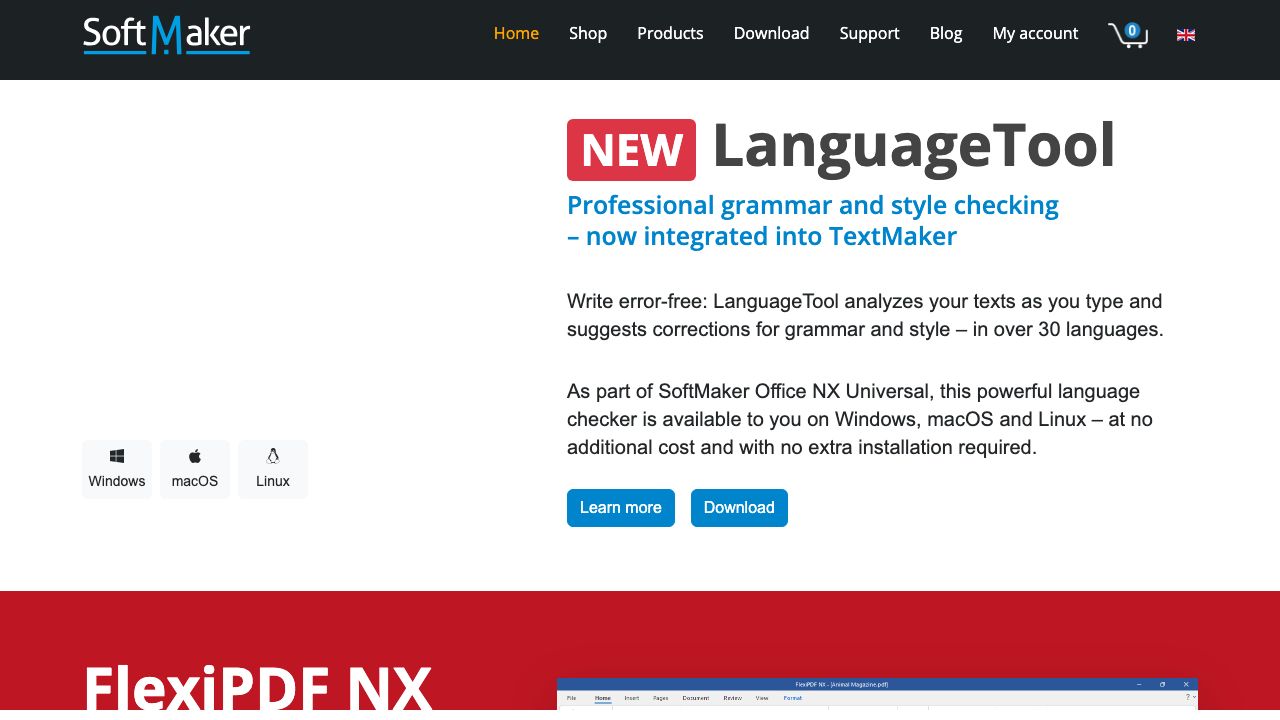Click the 'Write error-free' paragraph
Viewport: 1280px width, 720px height.
click(865, 315)
